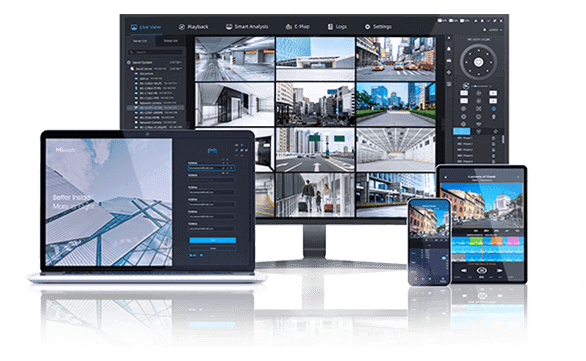Click the PTZ center home button
Image resolution: width=586 pixels, height=361 pixels.
click(478, 62)
